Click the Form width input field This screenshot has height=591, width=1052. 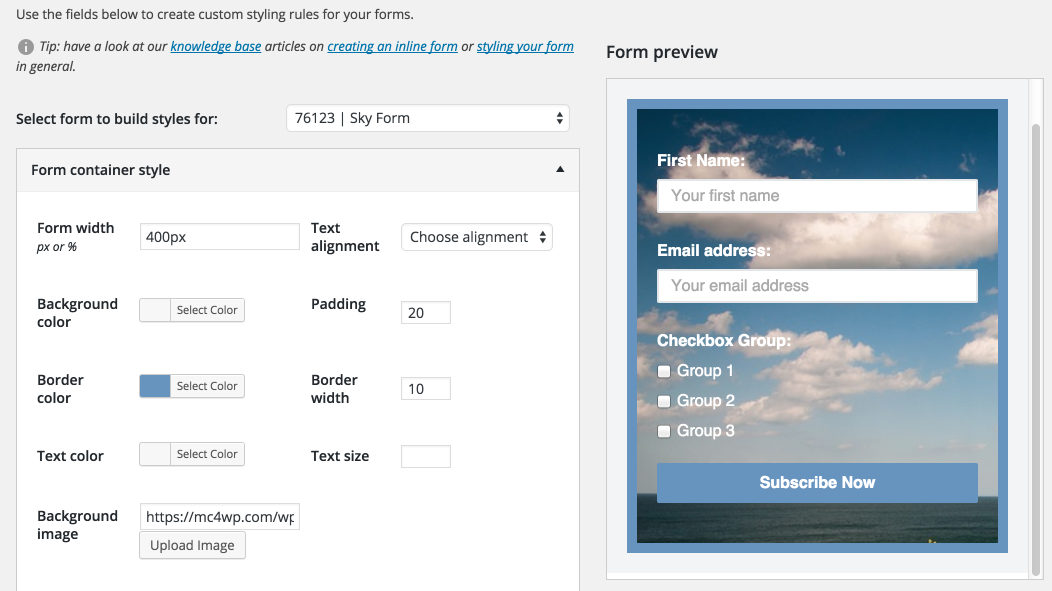220,237
